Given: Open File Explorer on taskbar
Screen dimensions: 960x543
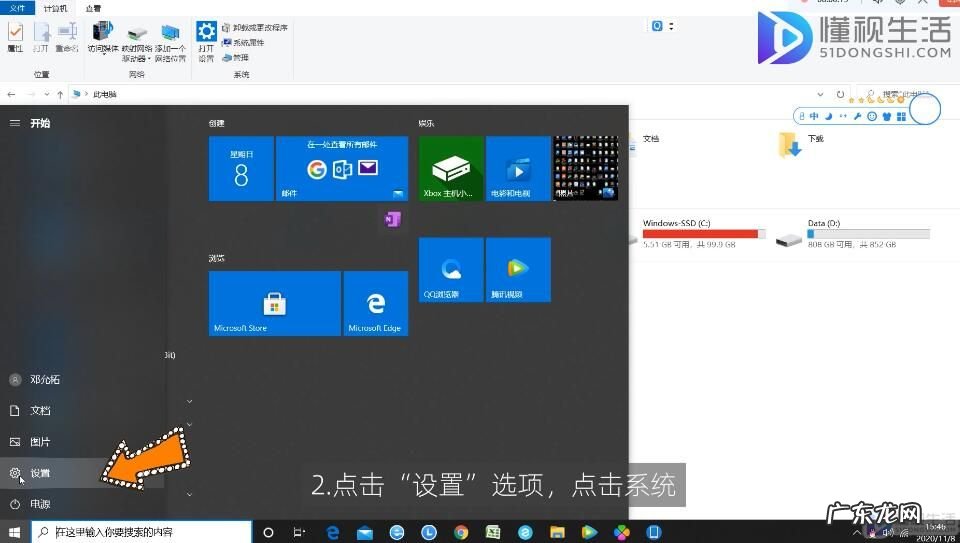Looking at the screenshot, I should [557, 533].
